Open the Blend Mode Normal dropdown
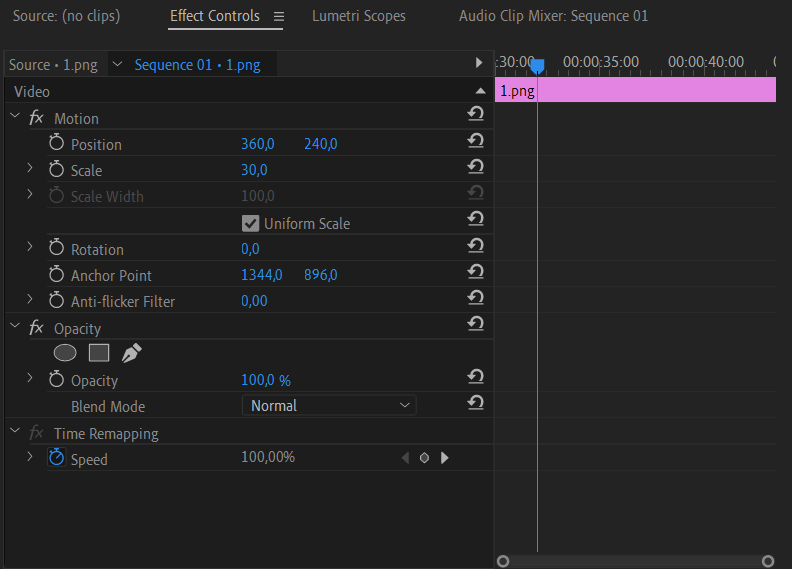 tap(329, 405)
